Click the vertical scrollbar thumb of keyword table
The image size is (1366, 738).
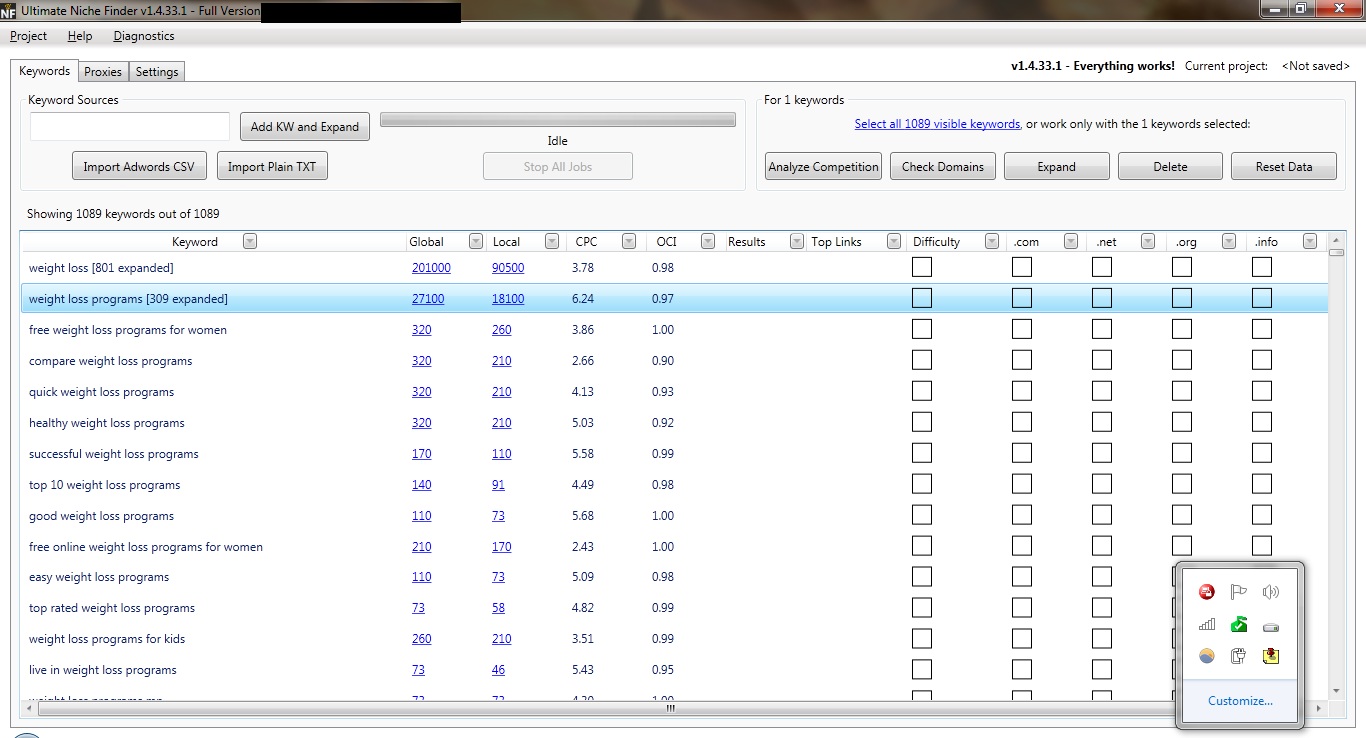point(1336,252)
